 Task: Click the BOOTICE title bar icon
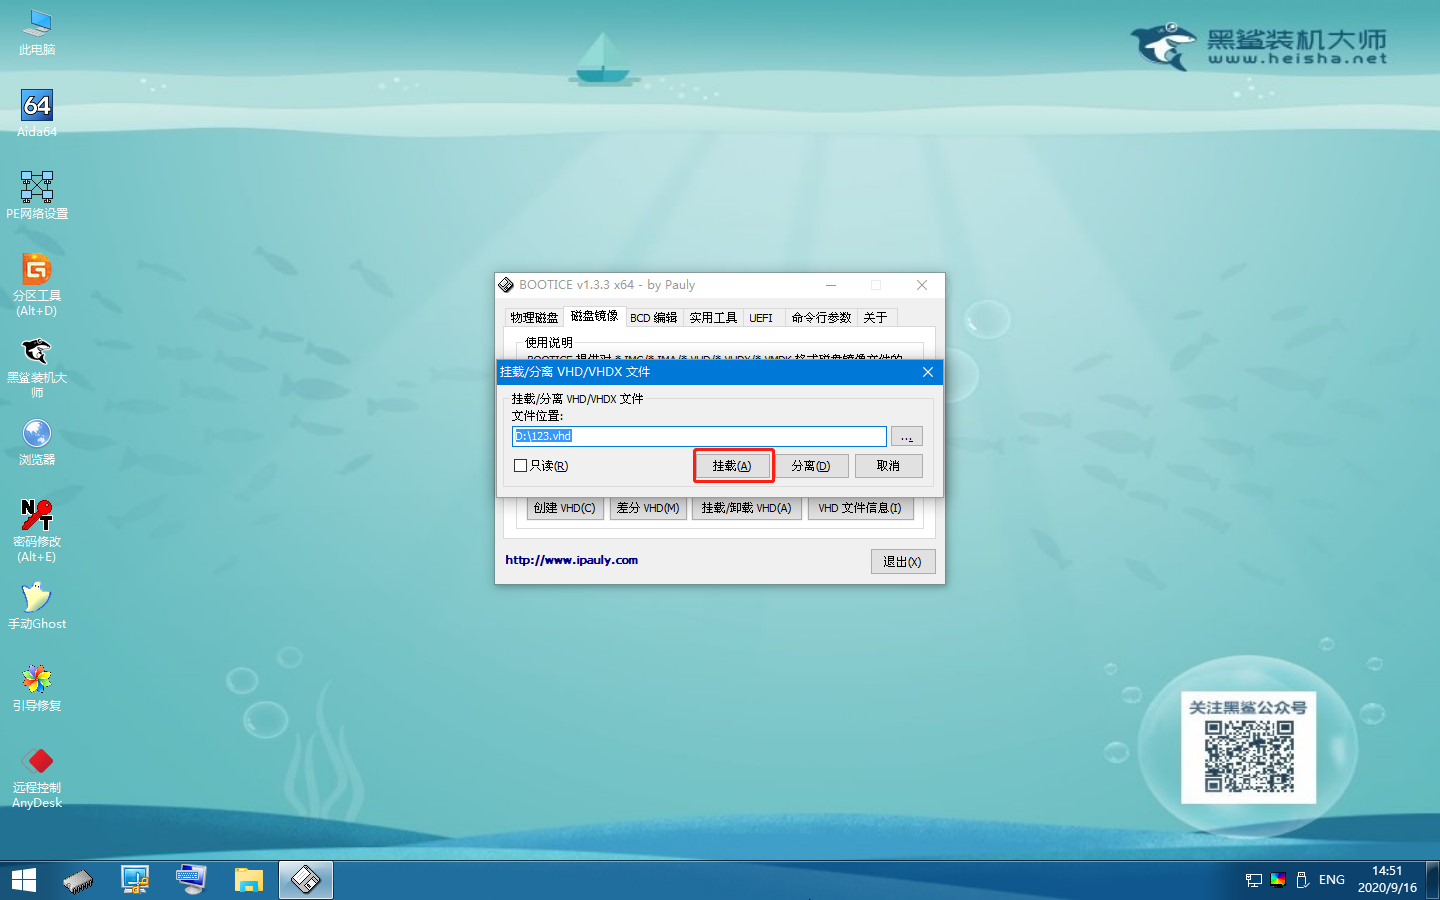coord(506,285)
